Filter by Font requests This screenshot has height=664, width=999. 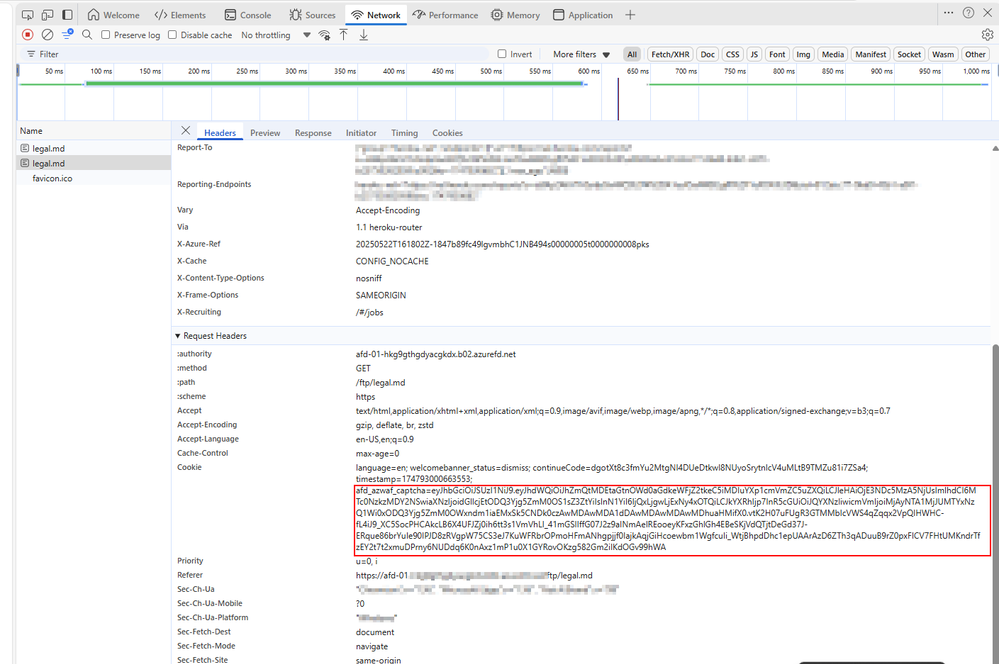777,54
